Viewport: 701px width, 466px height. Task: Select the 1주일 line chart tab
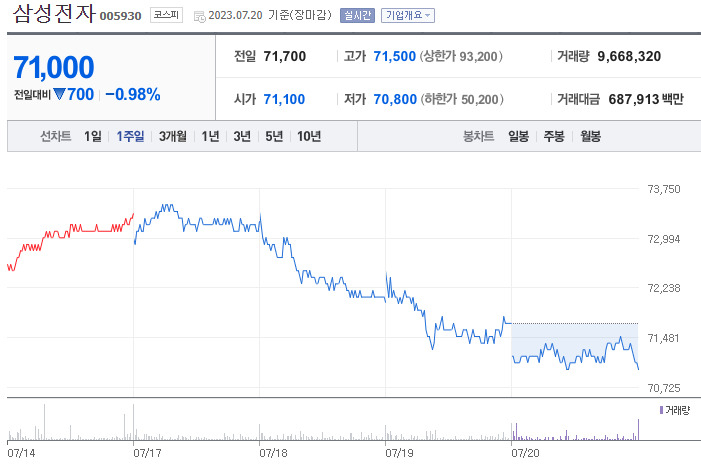(130, 136)
